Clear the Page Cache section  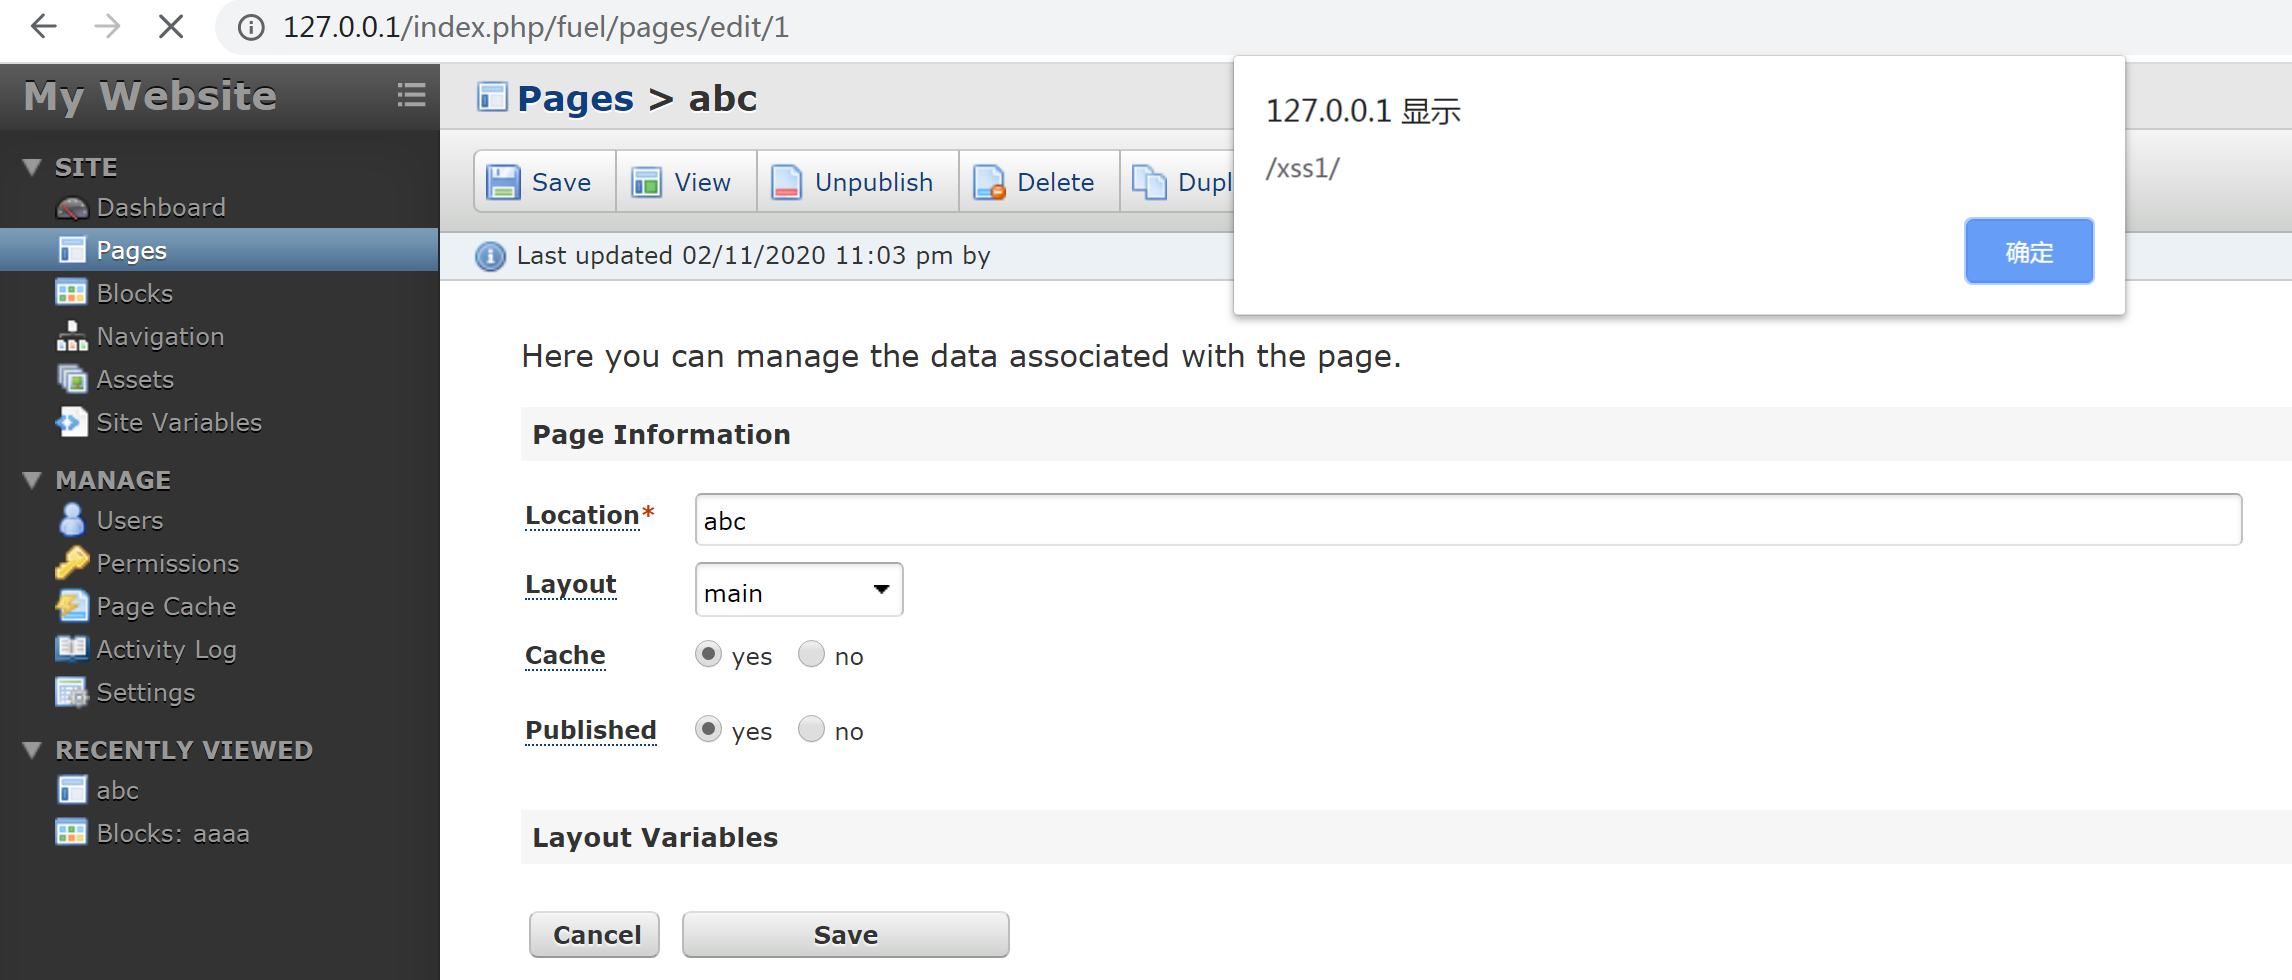coord(166,606)
